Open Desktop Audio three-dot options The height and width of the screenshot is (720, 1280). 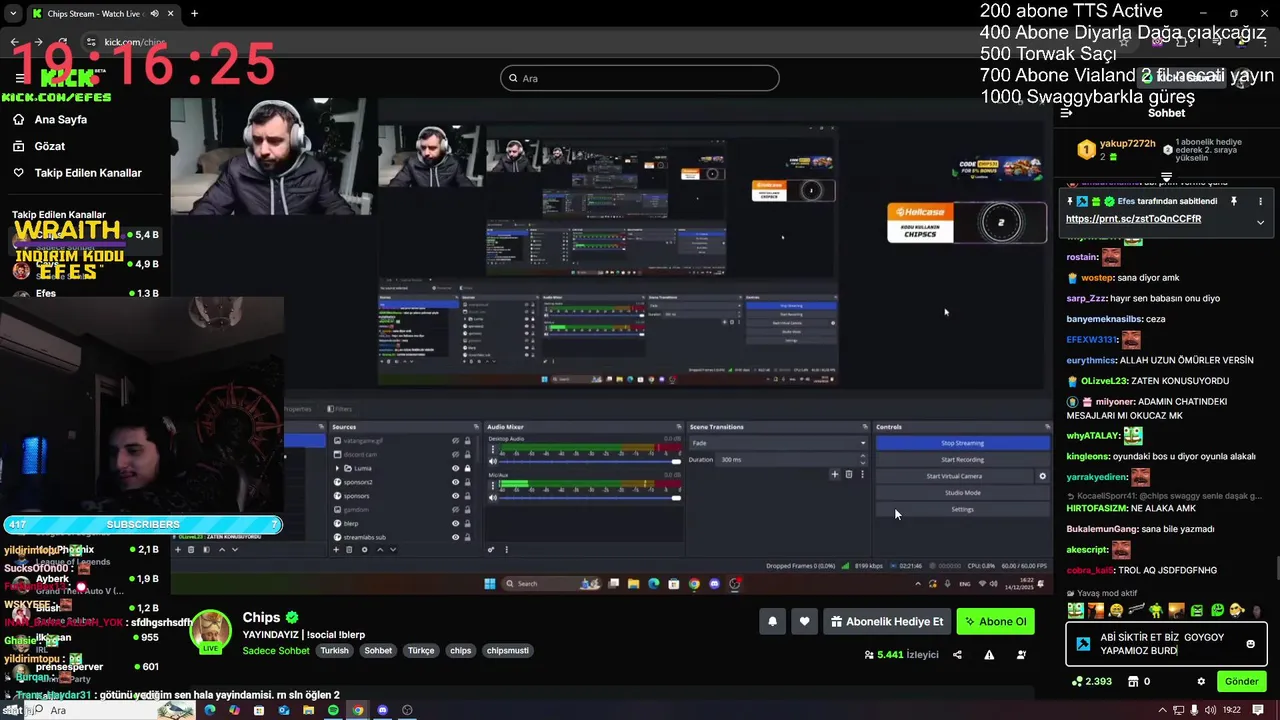pyautogui.click(x=493, y=450)
